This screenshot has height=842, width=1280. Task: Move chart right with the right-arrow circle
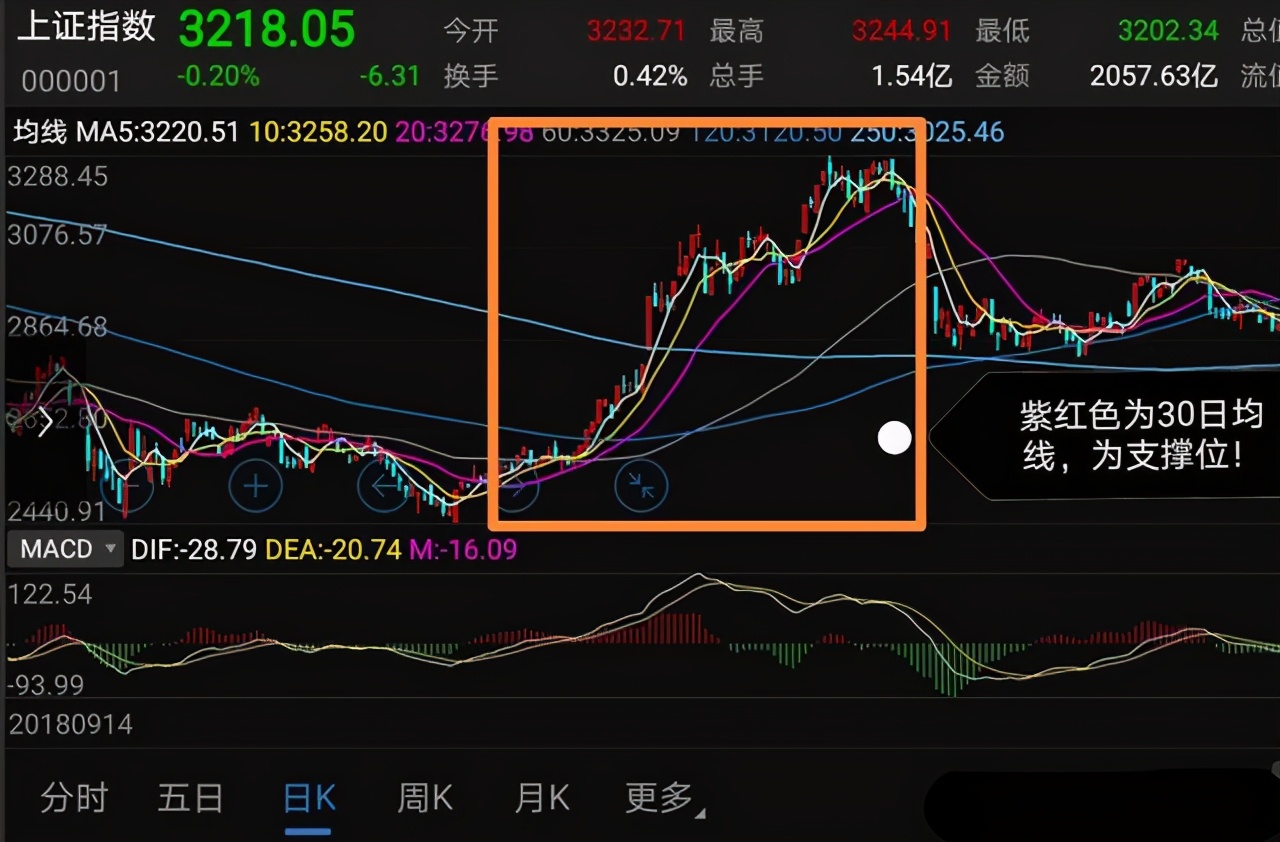click(514, 487)
